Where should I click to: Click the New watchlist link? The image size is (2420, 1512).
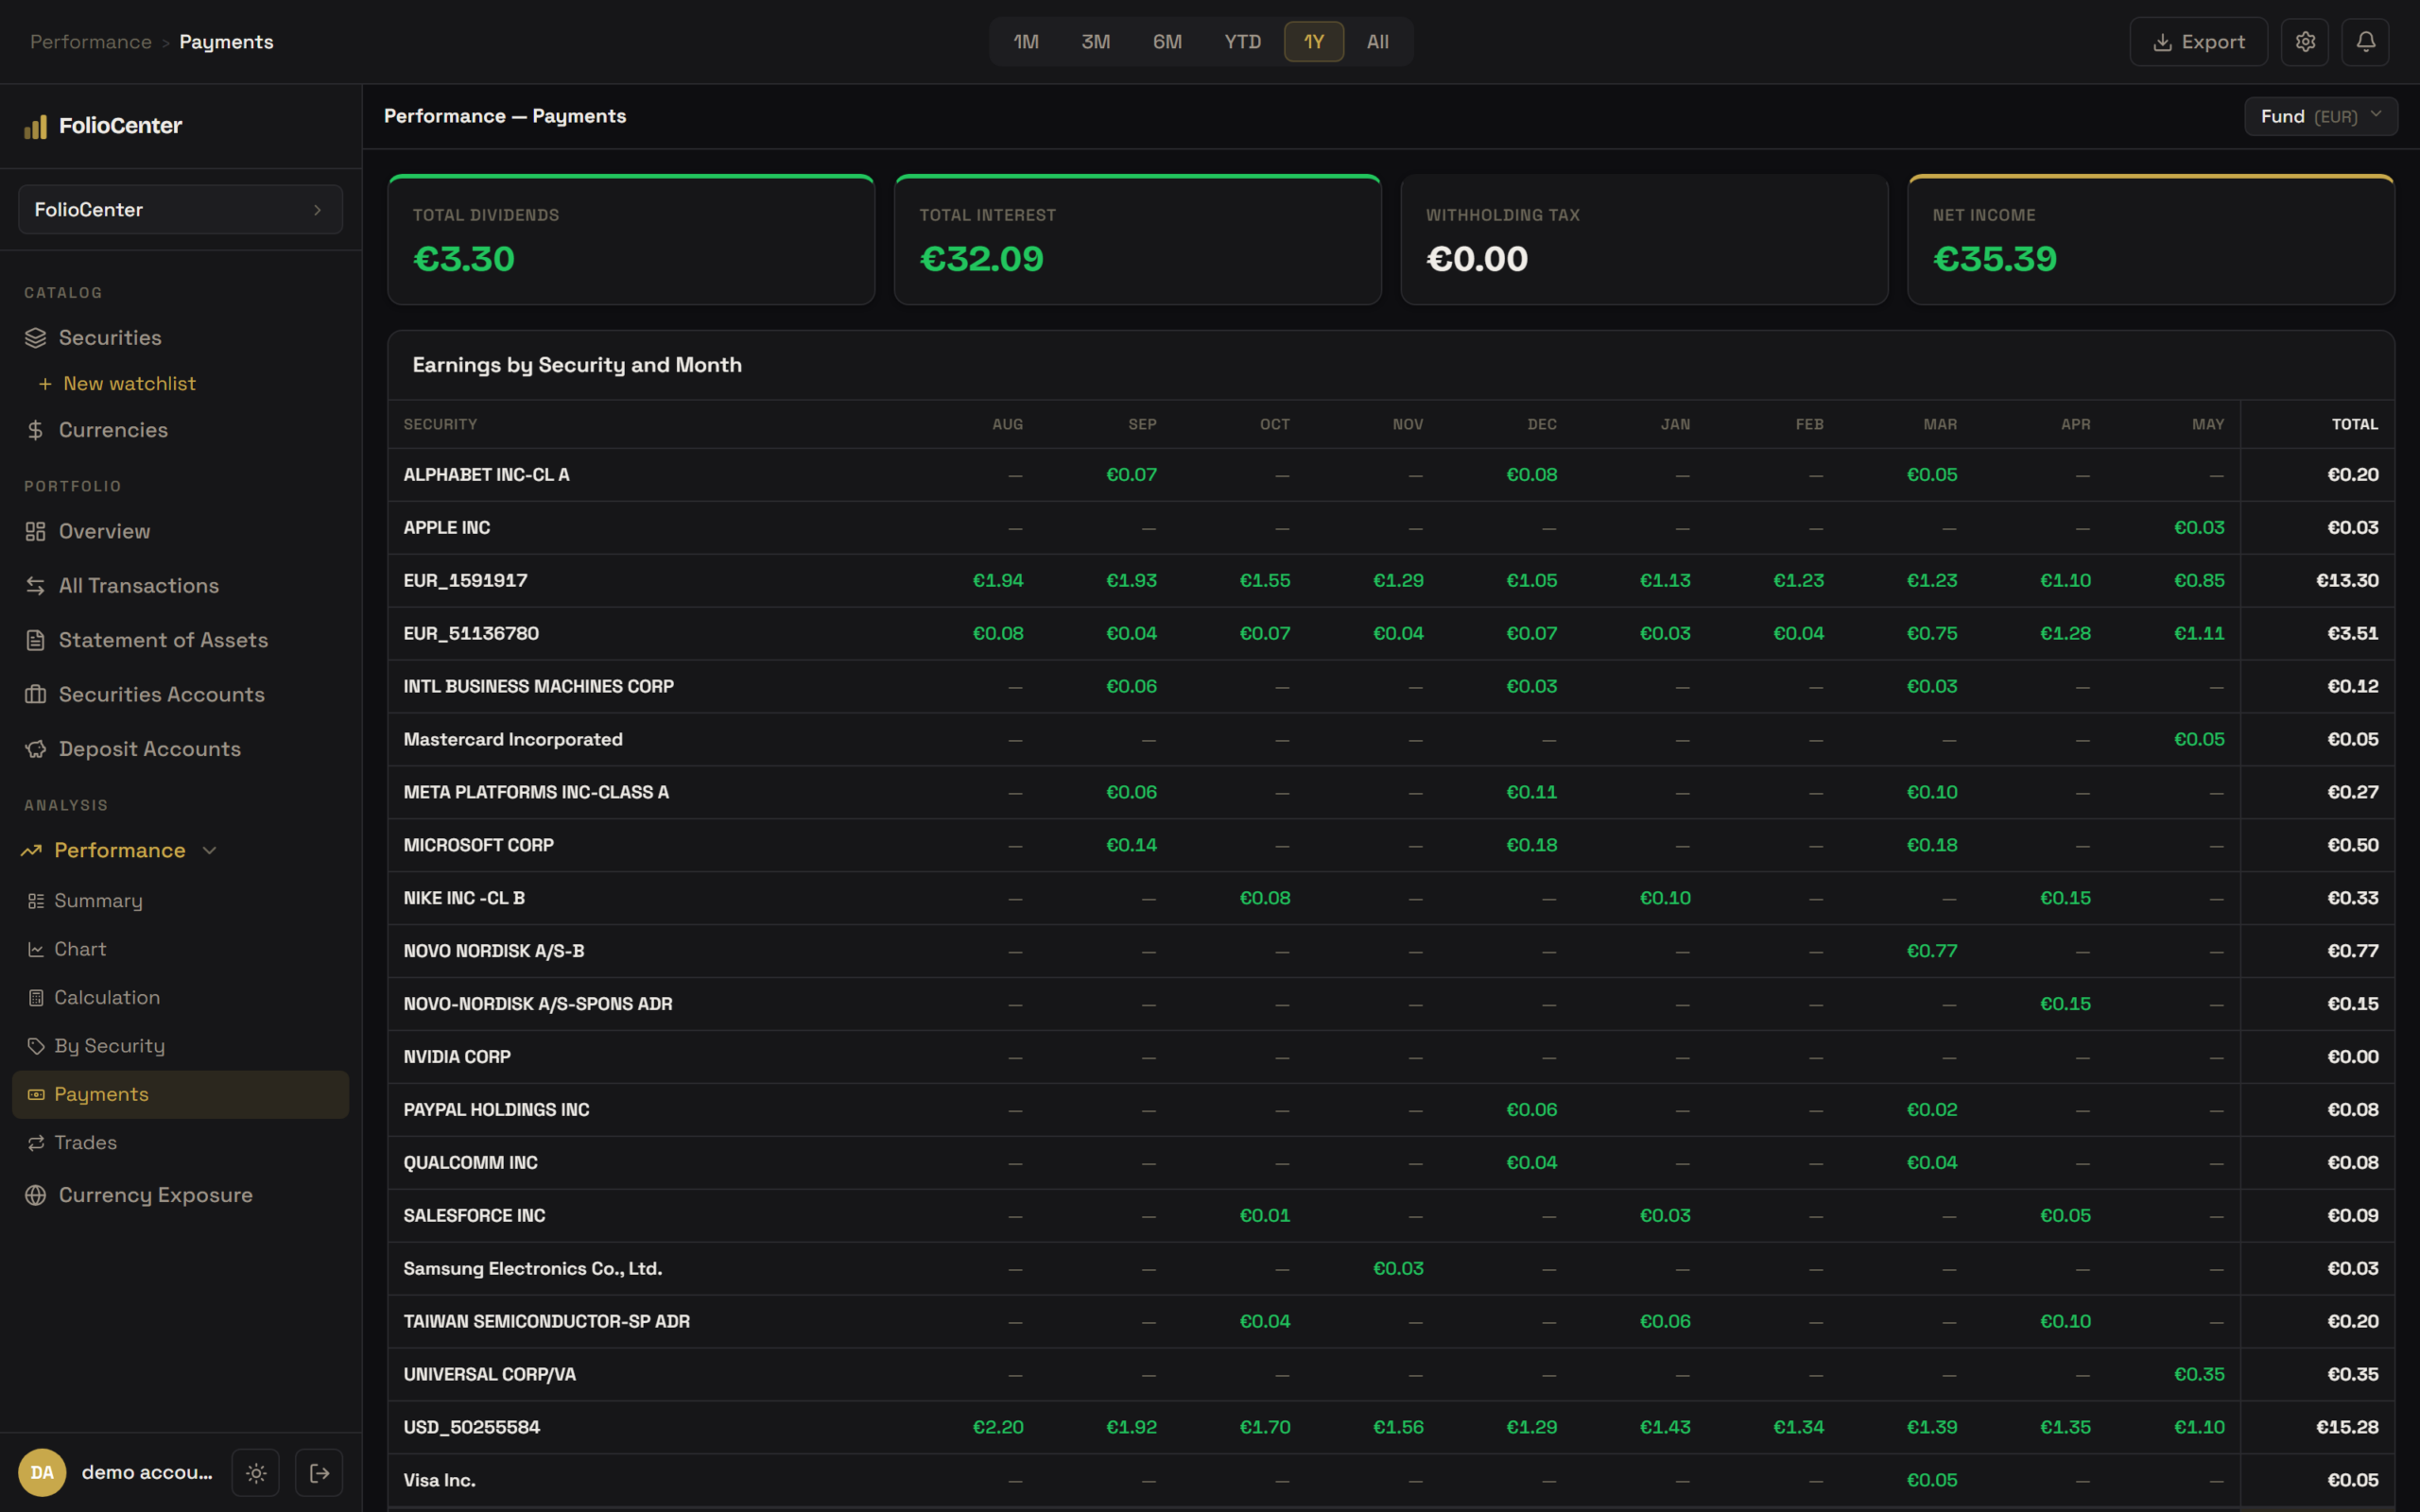point(129,384)
